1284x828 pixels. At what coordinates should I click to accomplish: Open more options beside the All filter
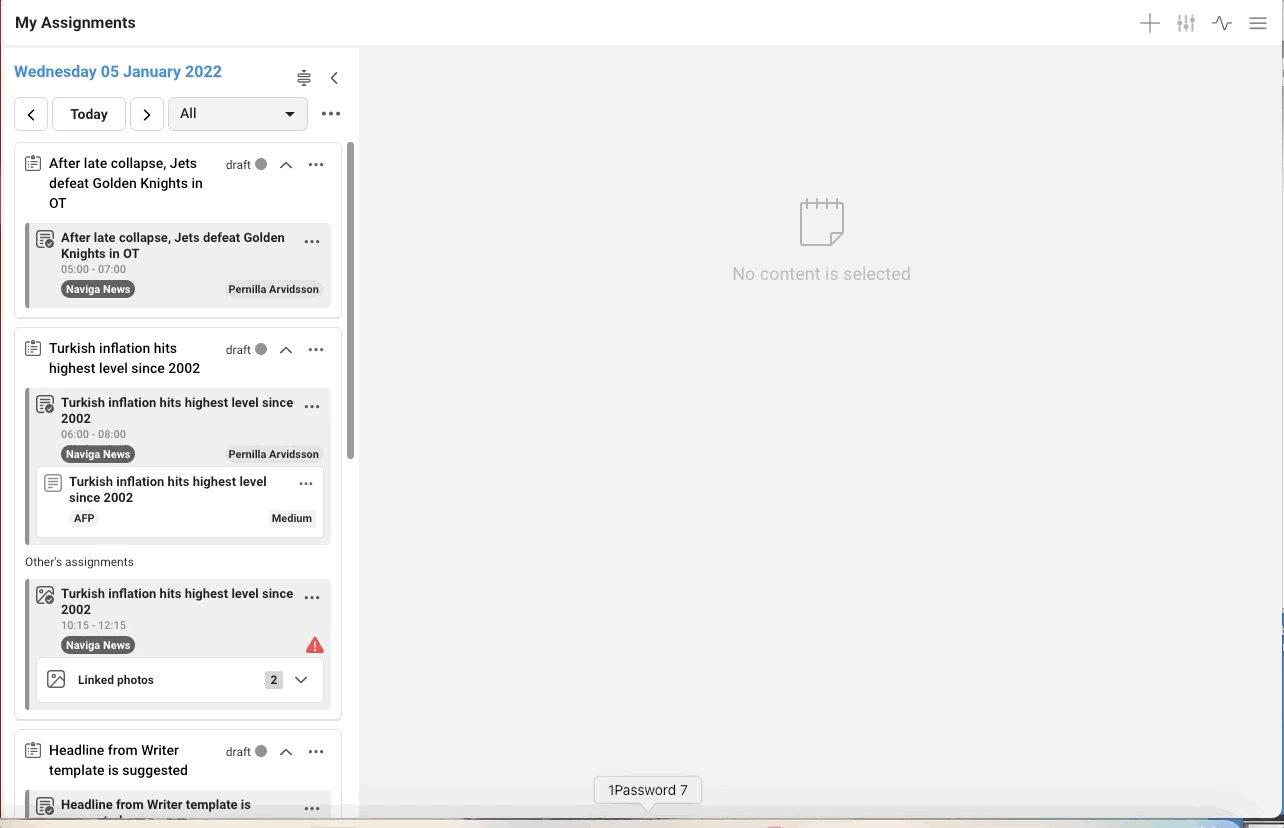click(331, 114)
